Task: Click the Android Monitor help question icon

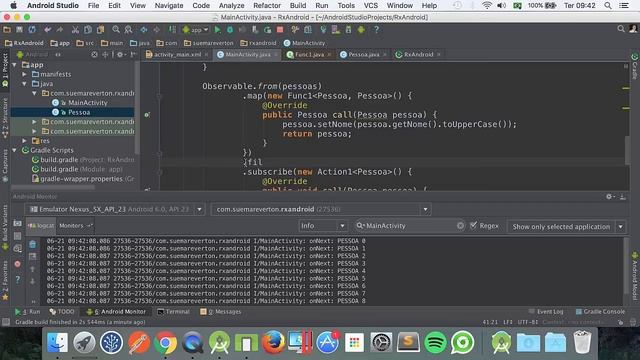Action: click(x=18, y=280)
